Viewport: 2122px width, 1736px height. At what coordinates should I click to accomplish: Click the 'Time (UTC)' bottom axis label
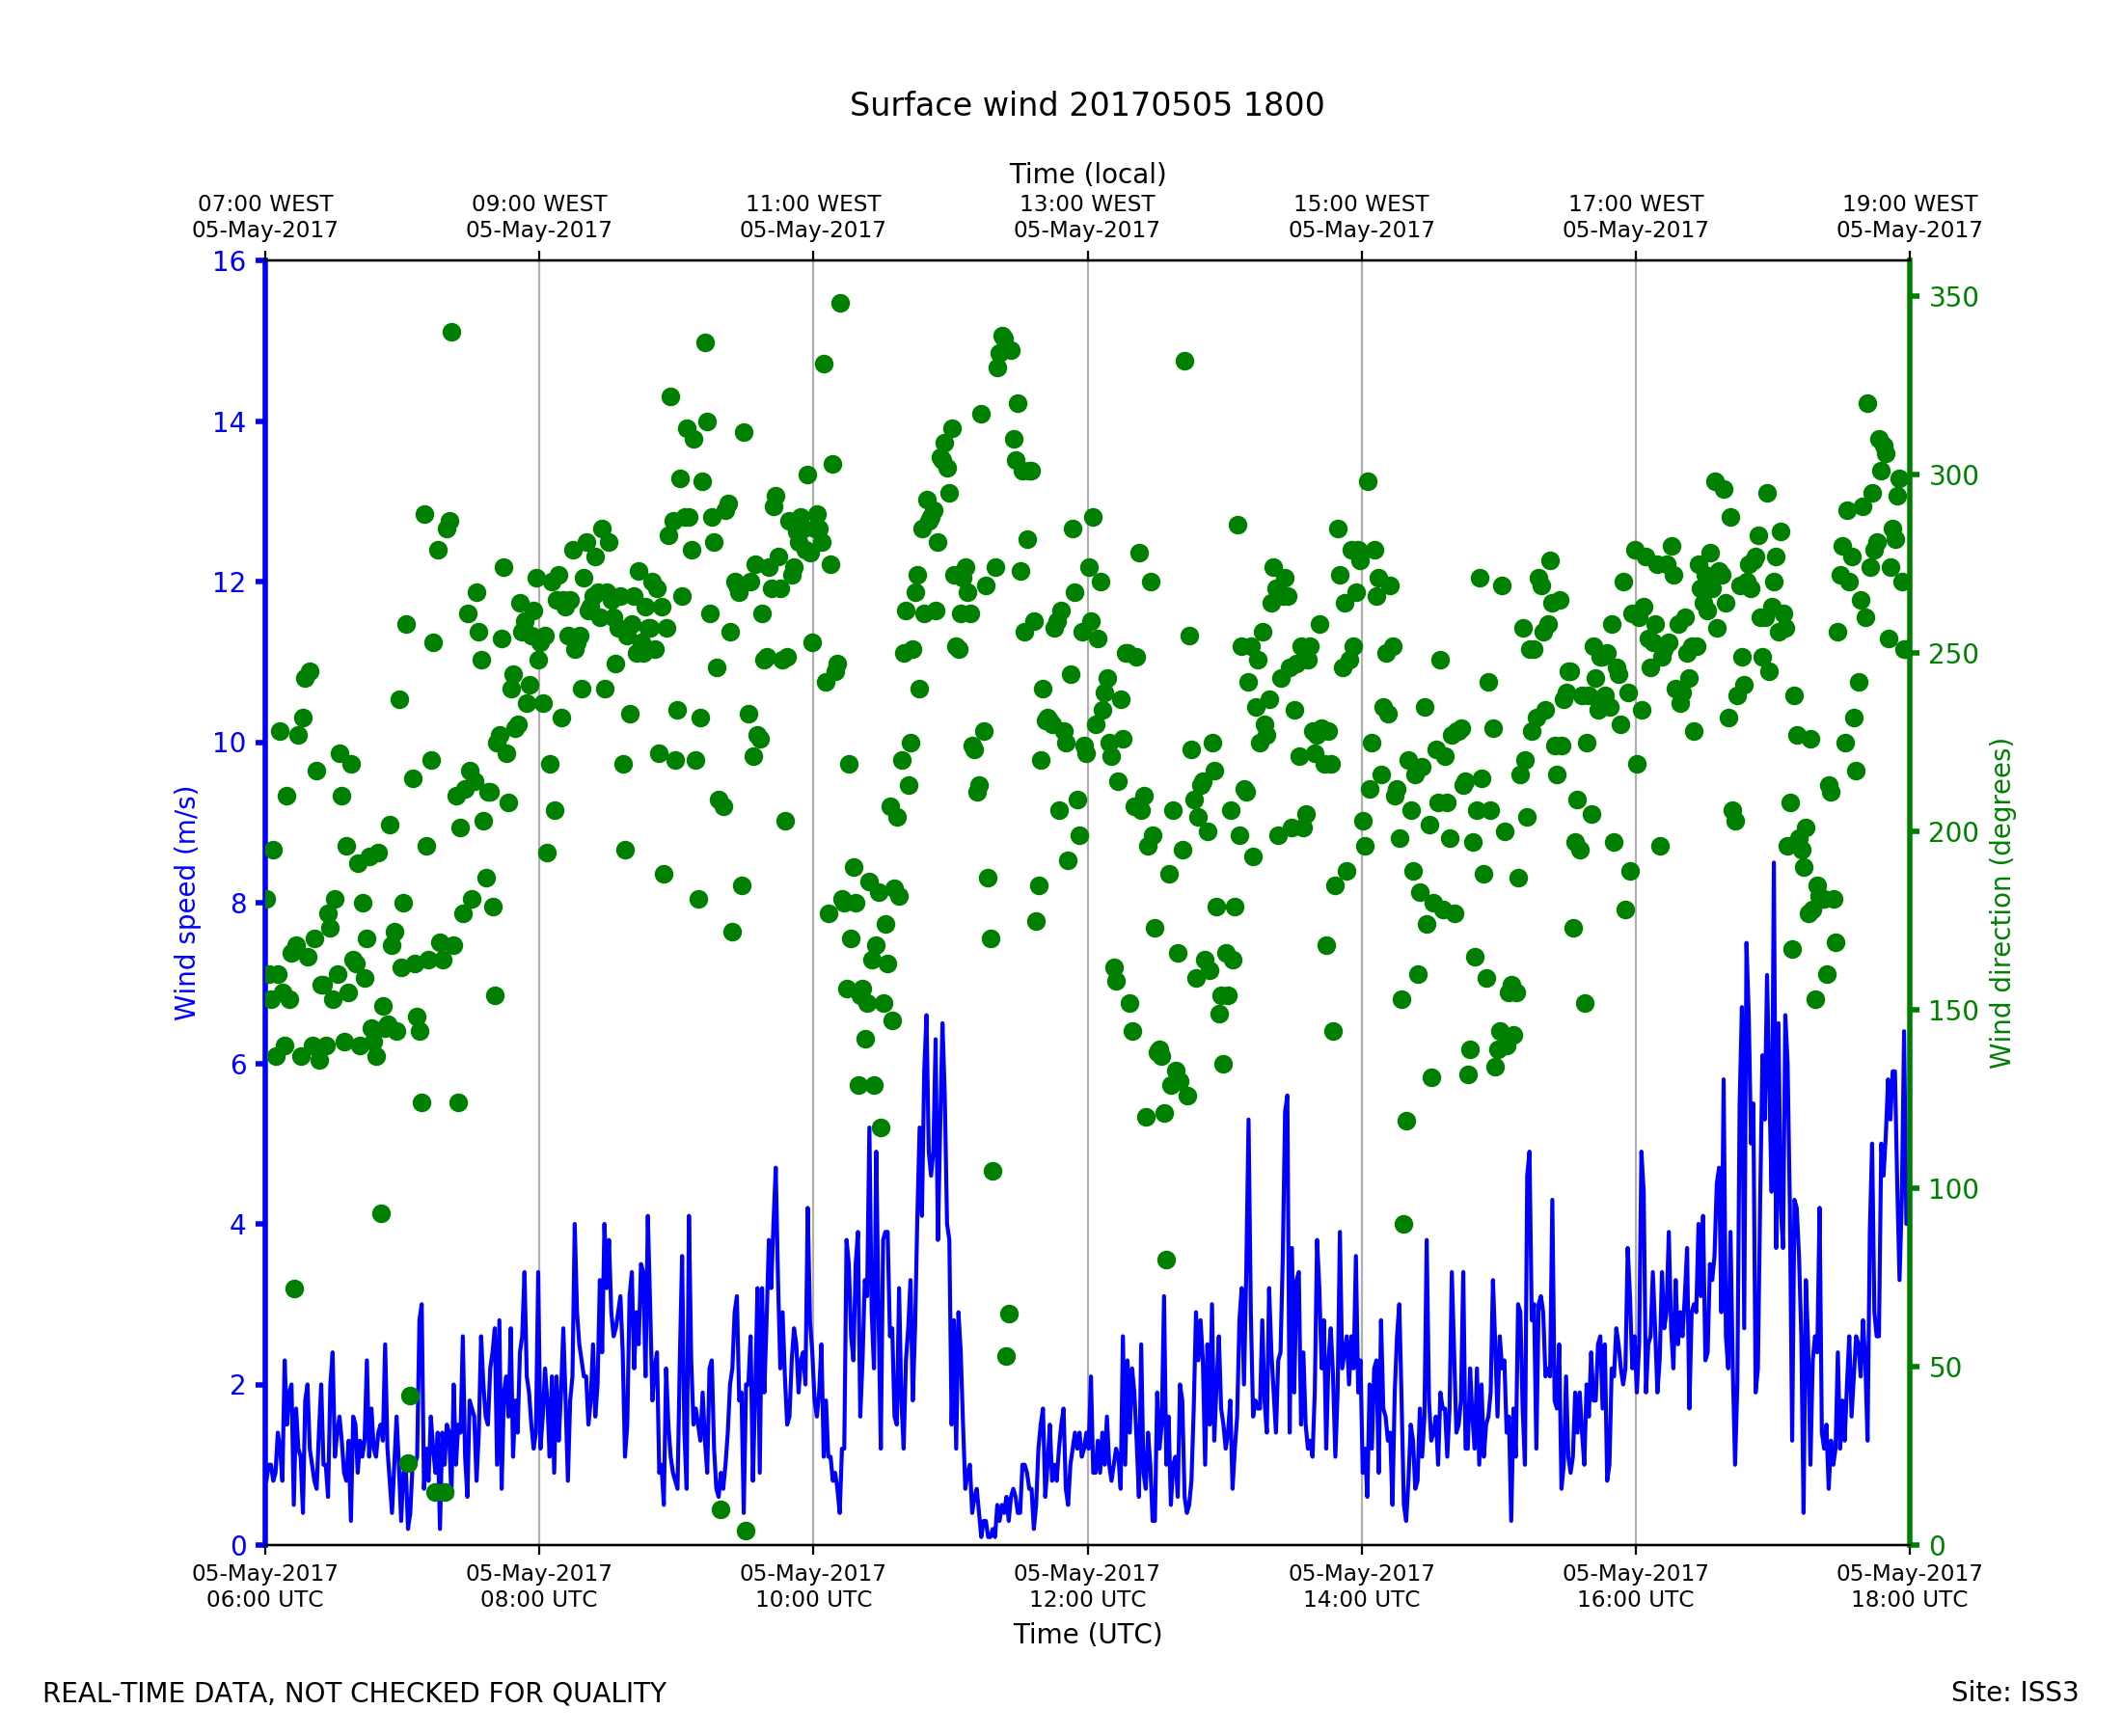point(1087,1634)
